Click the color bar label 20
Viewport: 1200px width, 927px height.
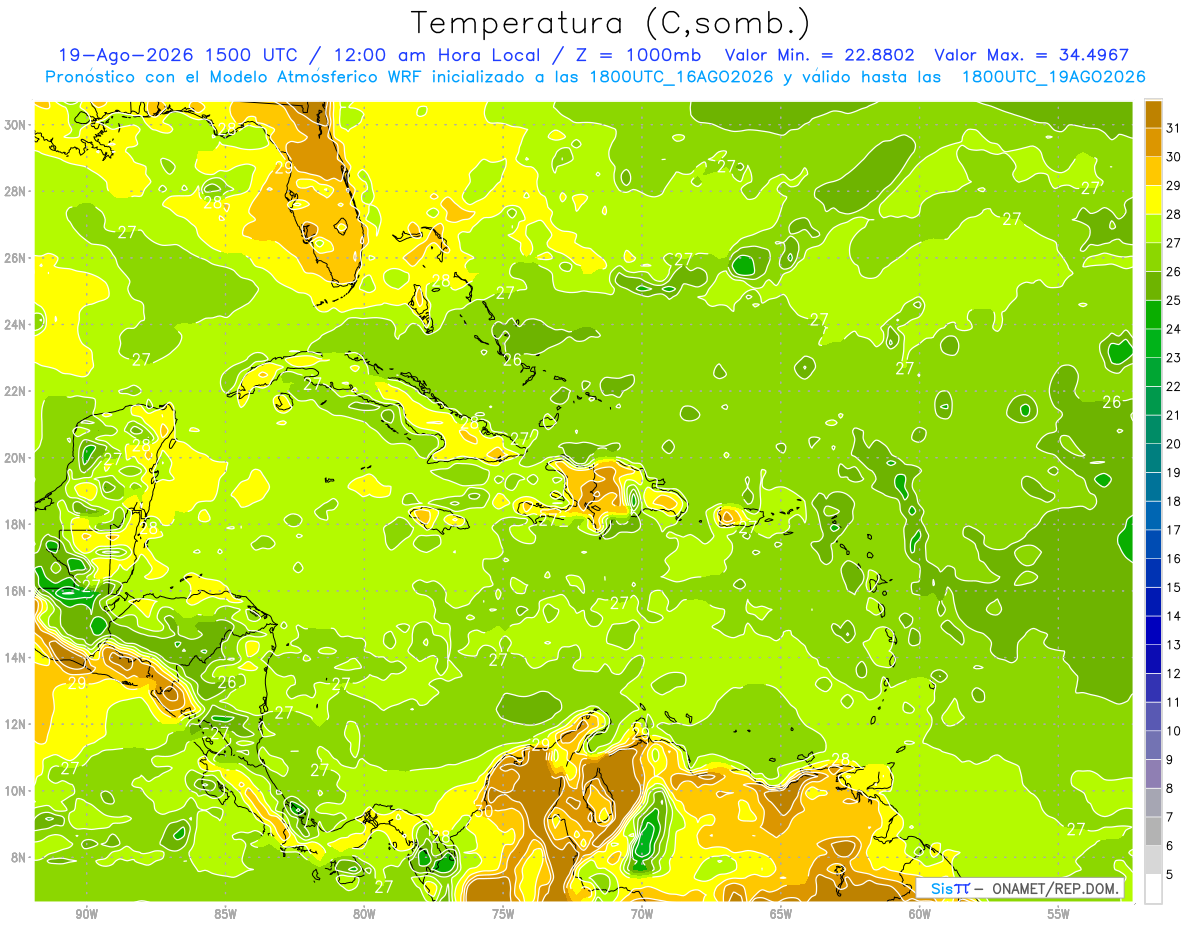coord(1174,443)
